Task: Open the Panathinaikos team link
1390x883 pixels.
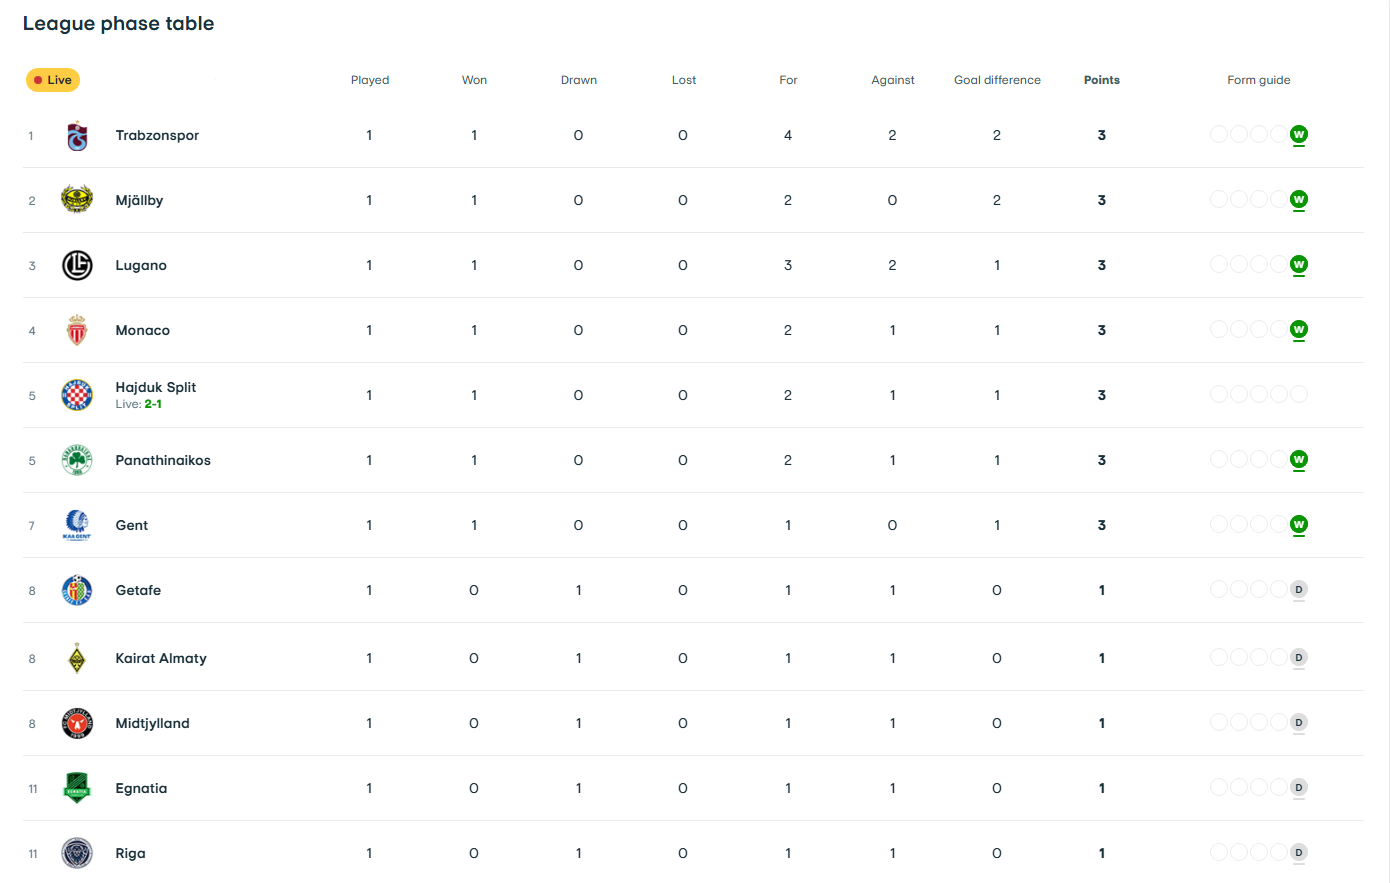Action: 163,460
